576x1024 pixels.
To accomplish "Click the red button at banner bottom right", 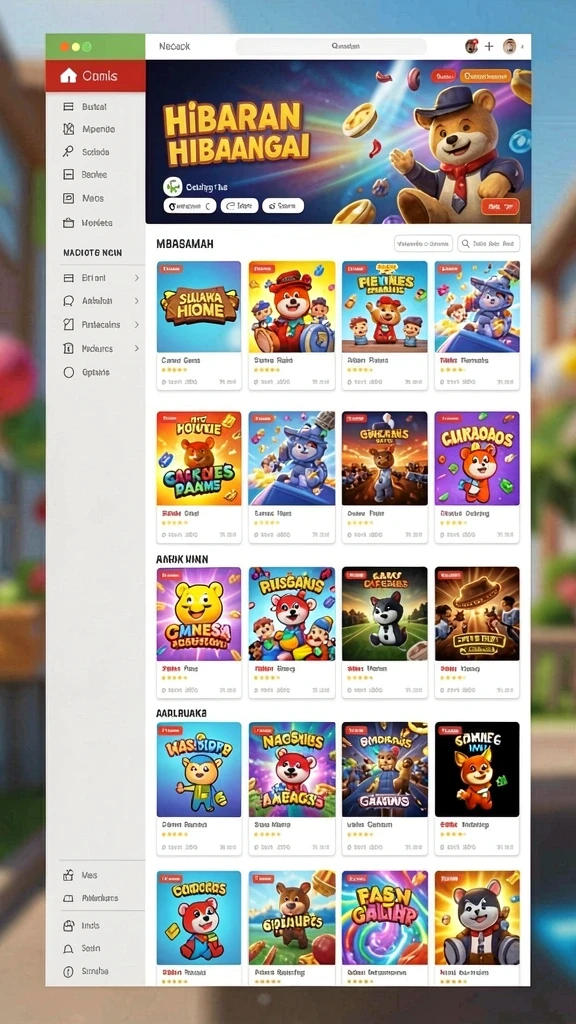I will click(x=500, y=206).
